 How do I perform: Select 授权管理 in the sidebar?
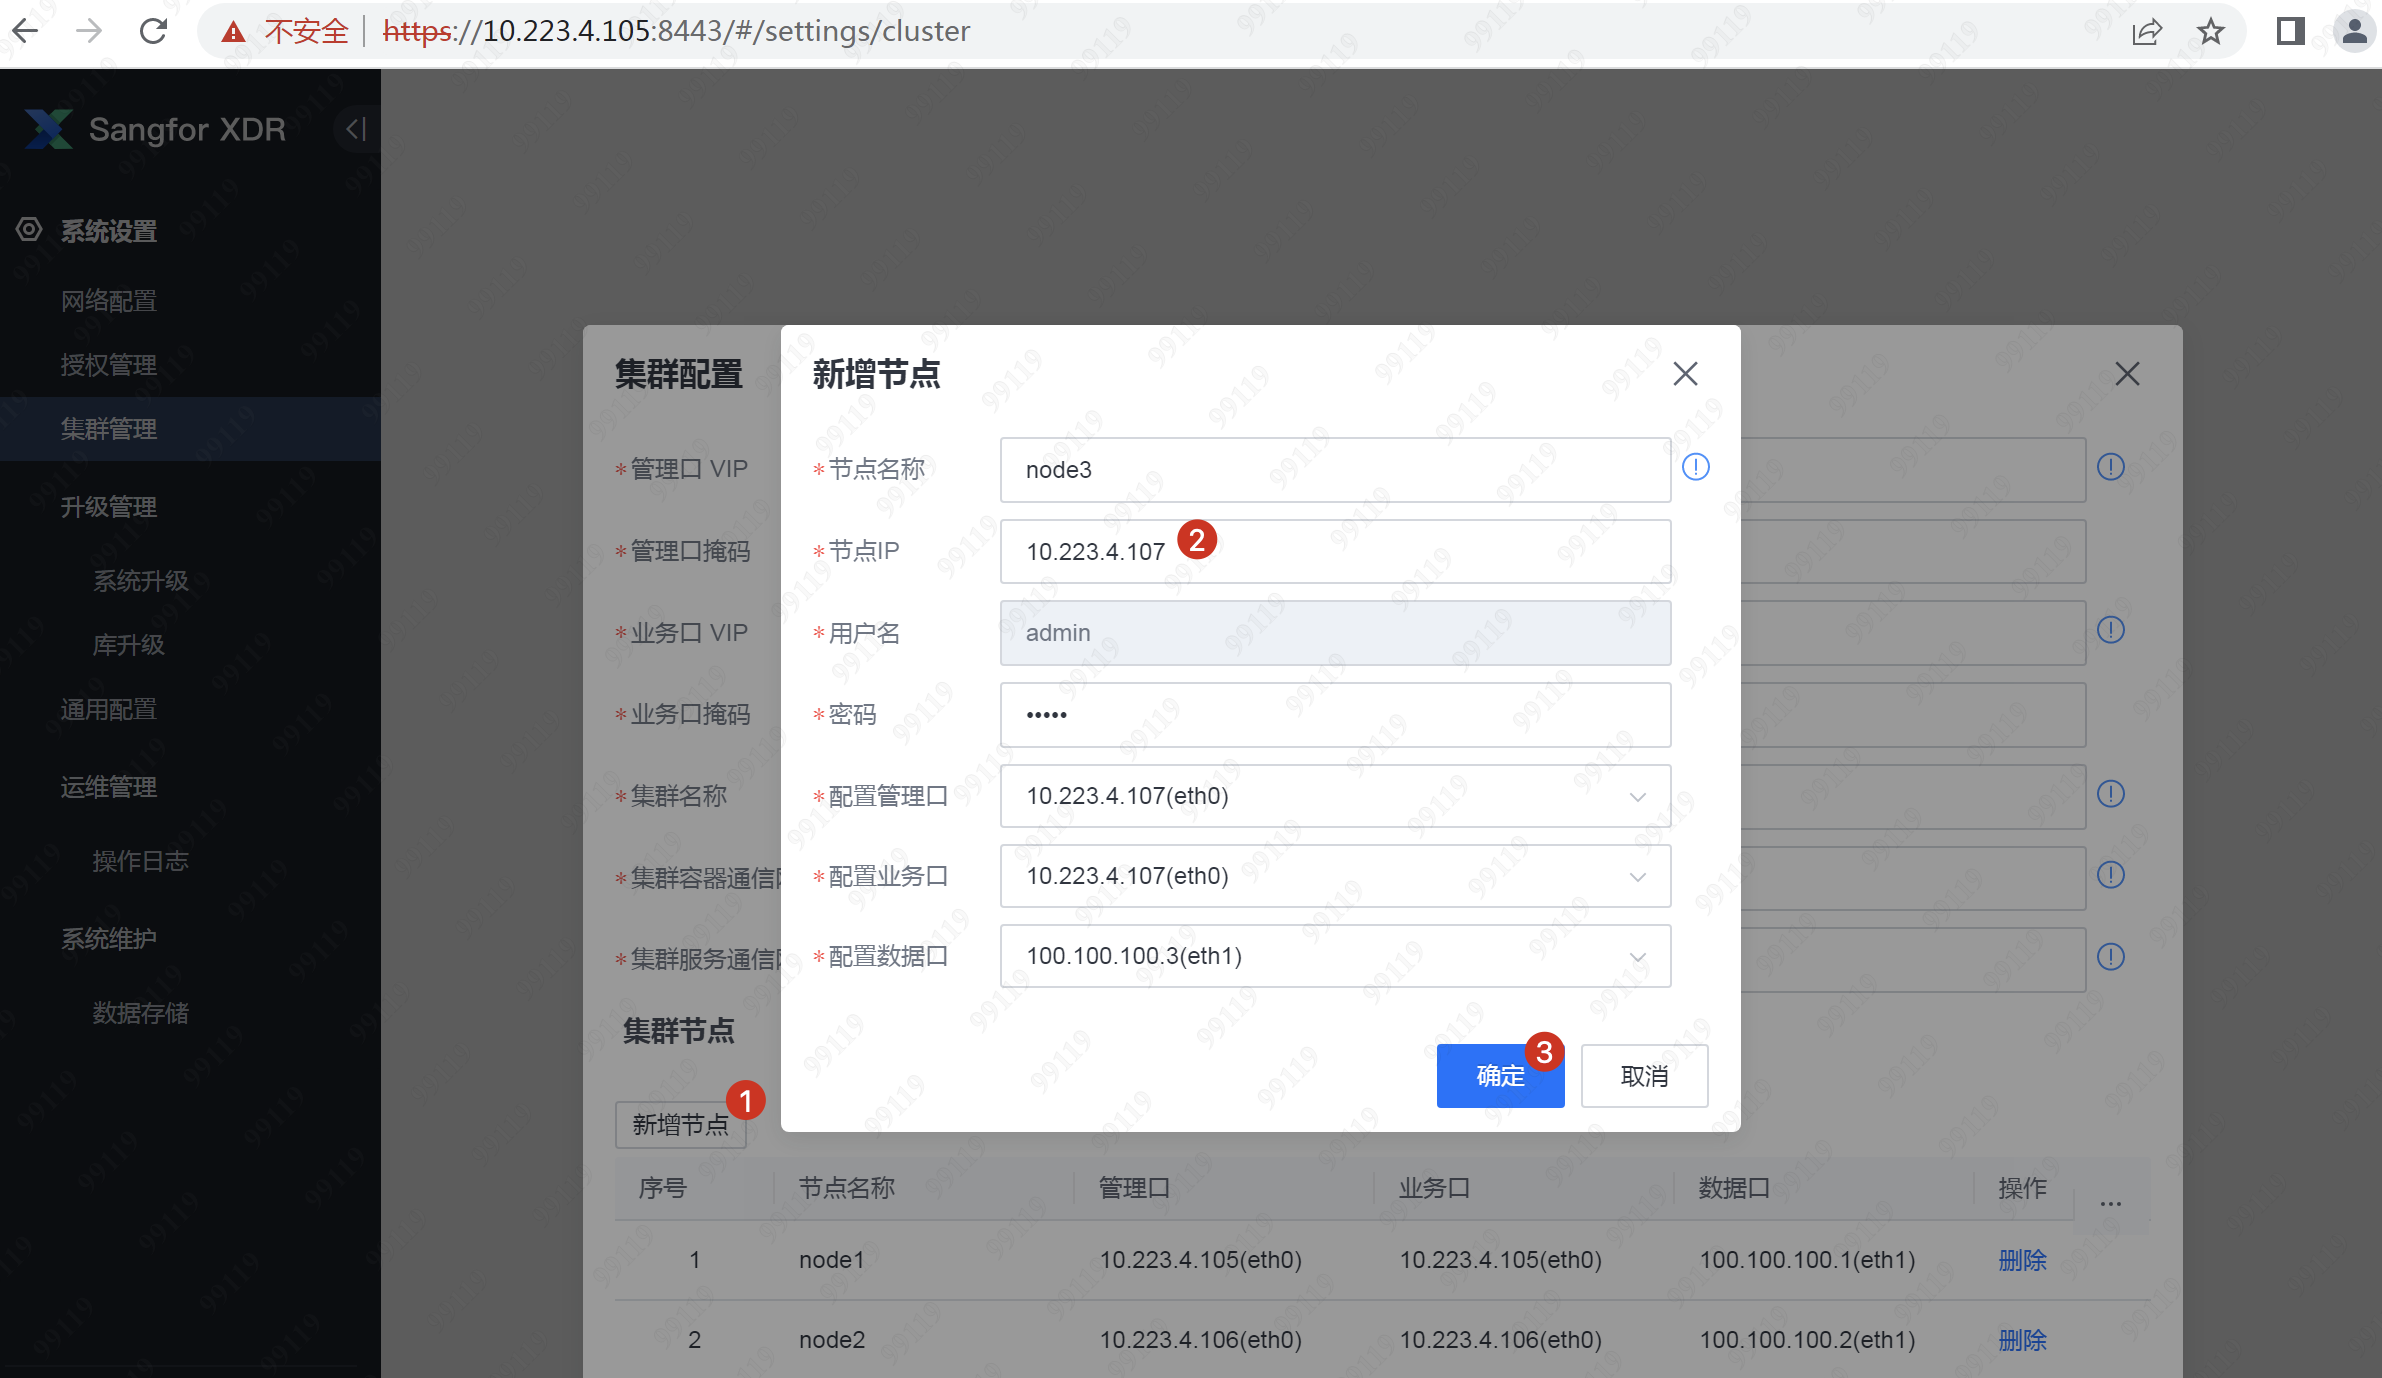point(109,365)
